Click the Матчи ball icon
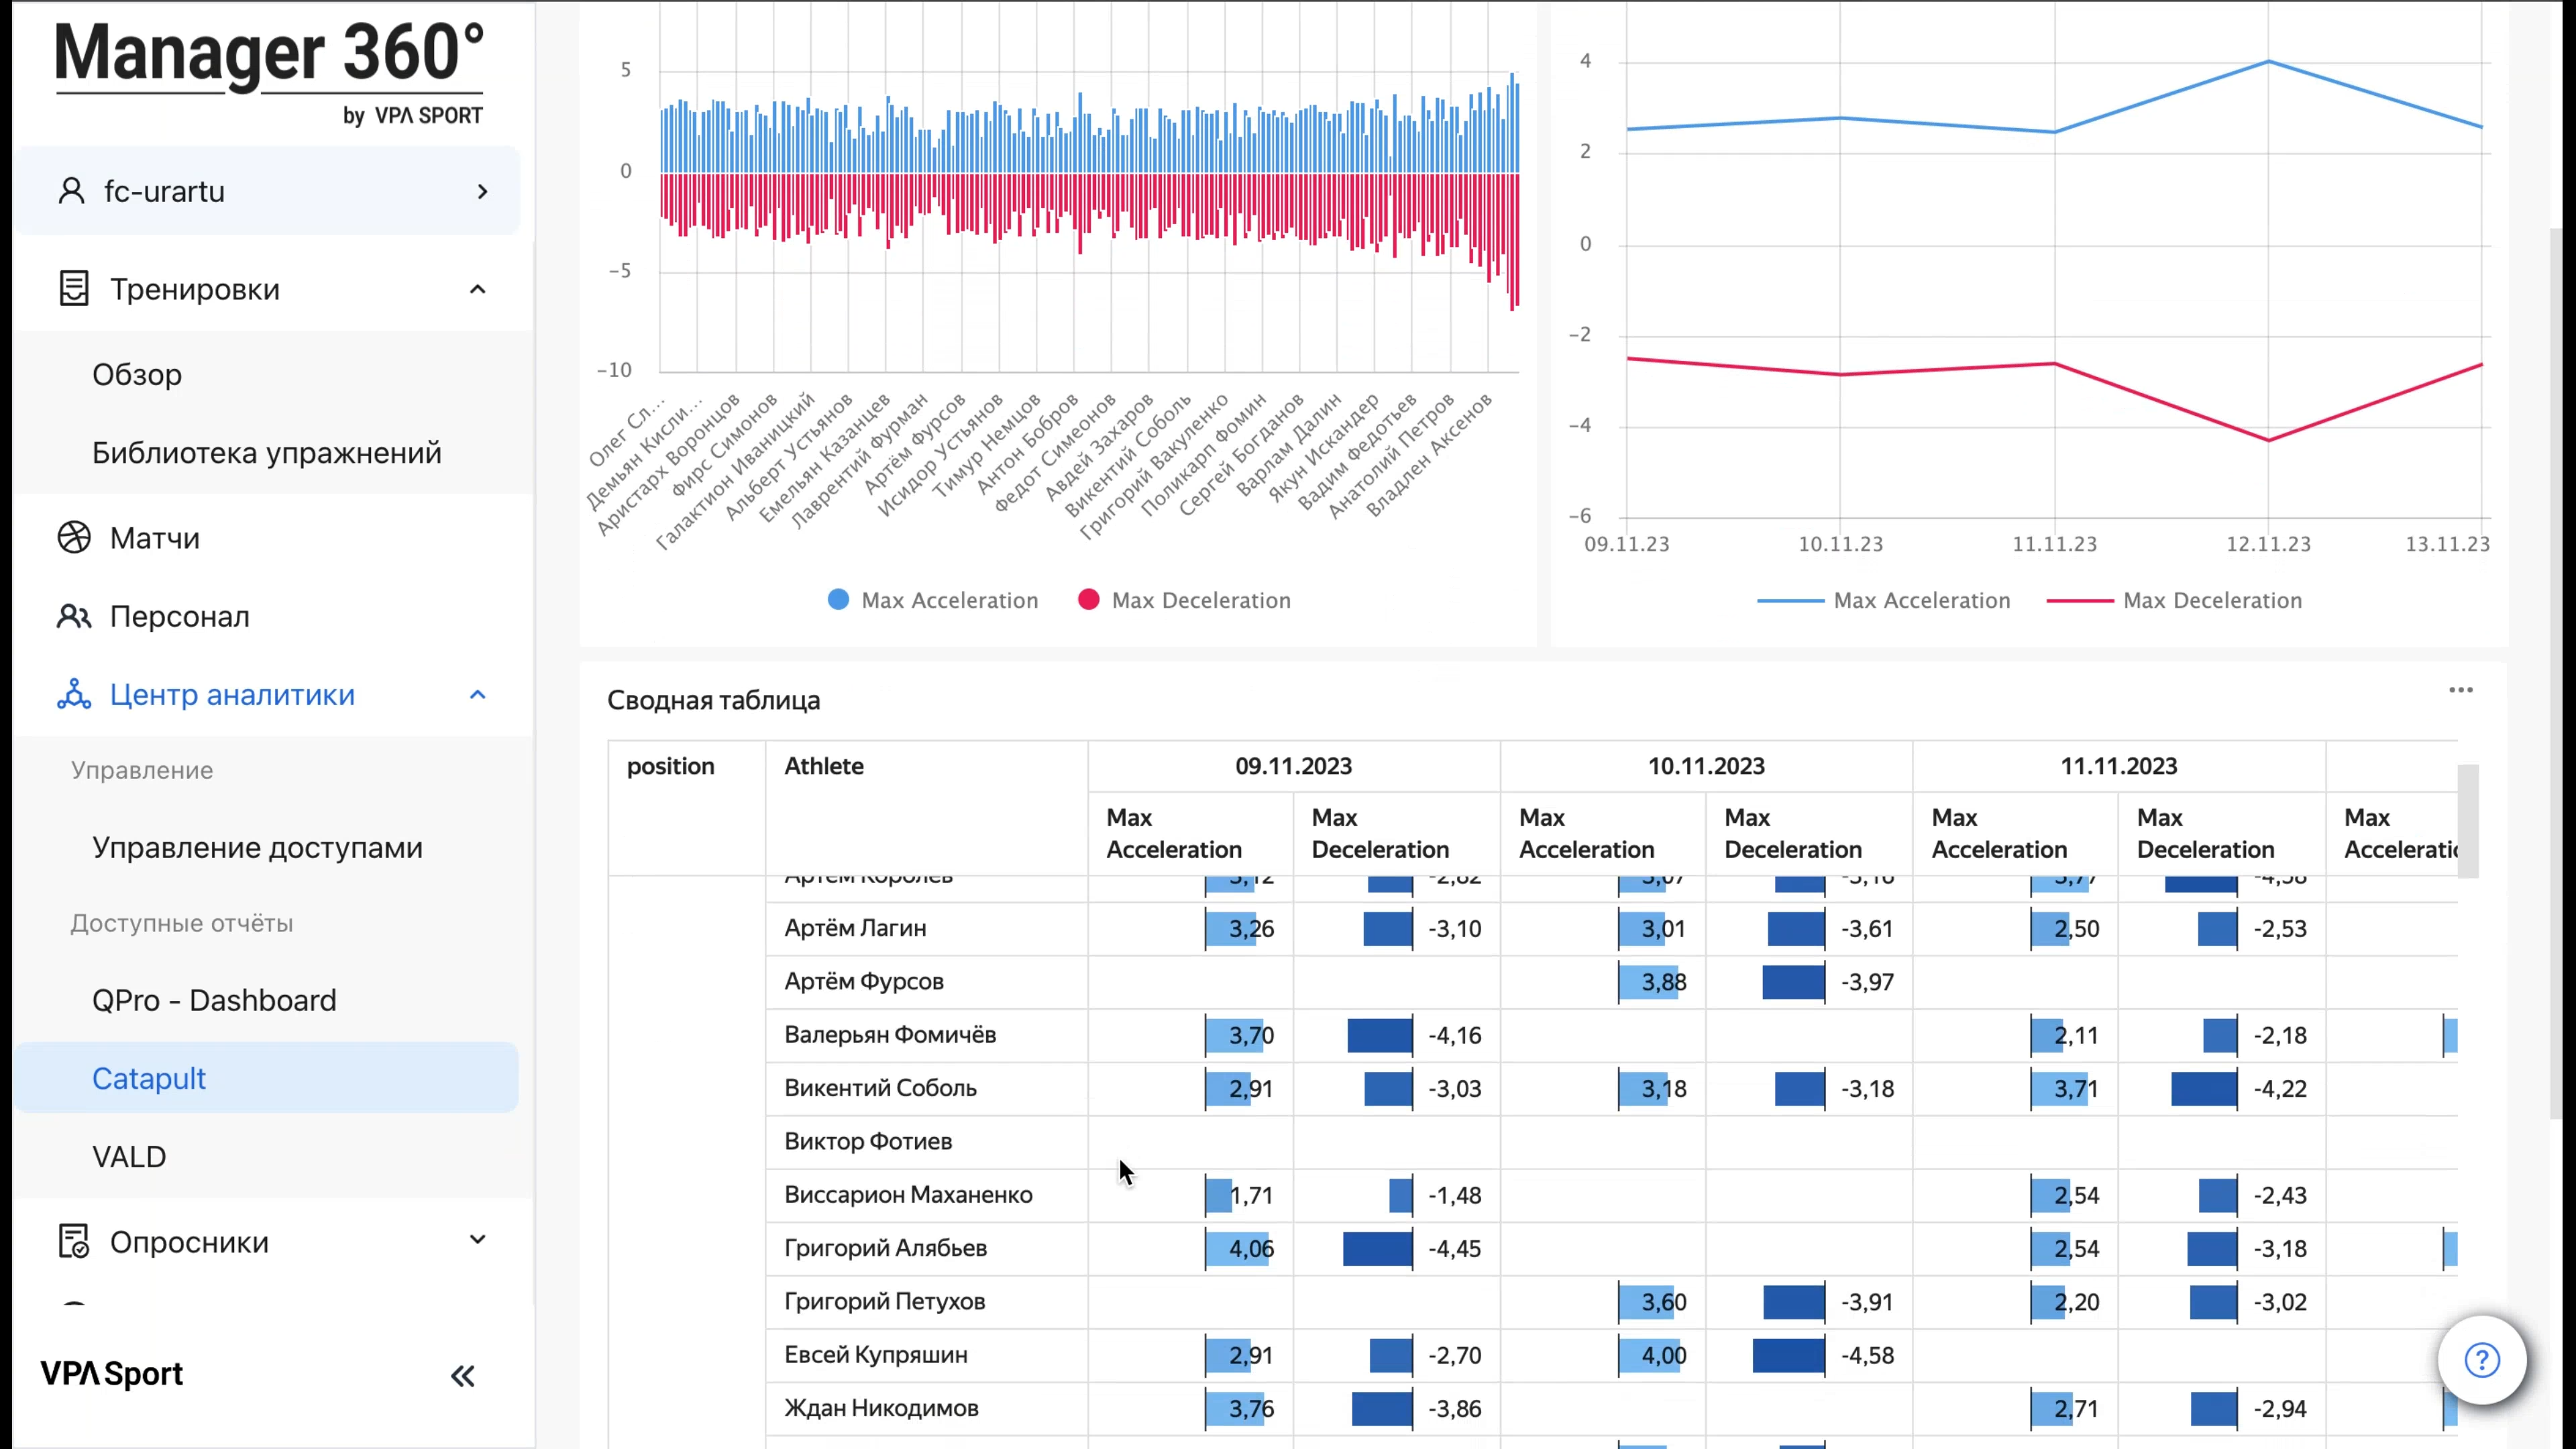The height and width of the screenshot is (1449, 2576). (x=73, y=538)
